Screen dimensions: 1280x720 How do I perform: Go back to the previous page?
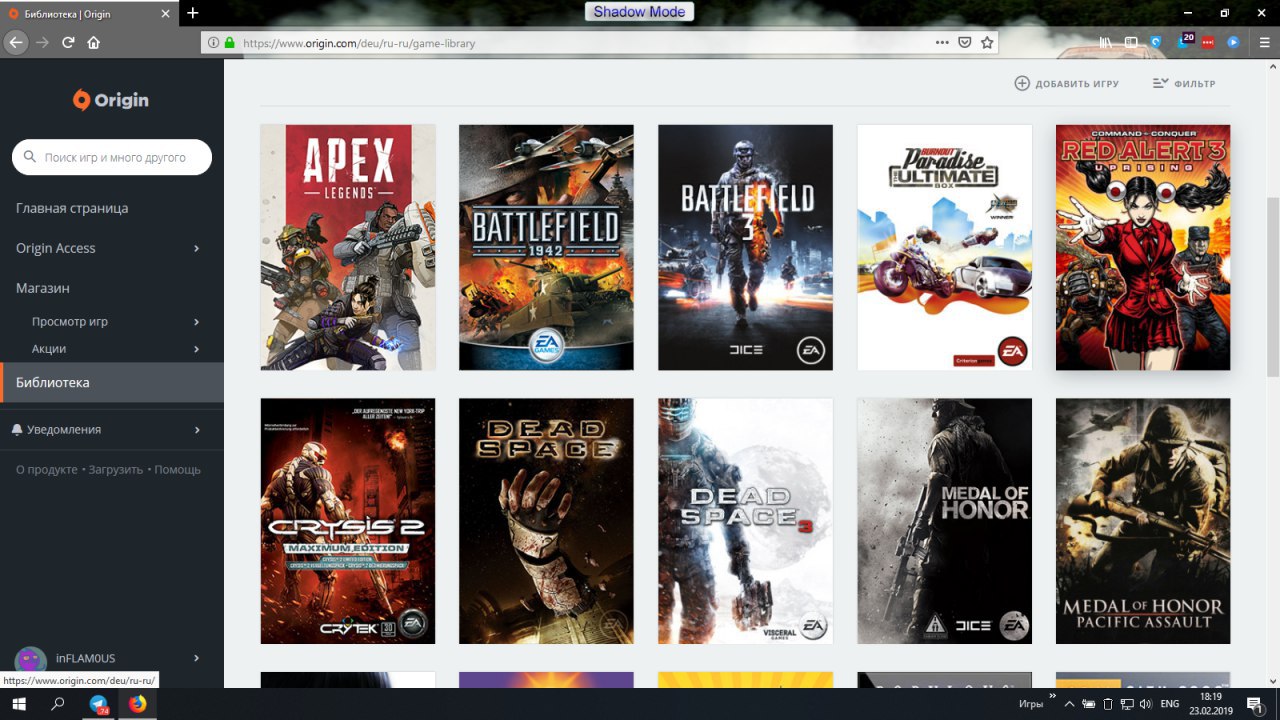(x=16, y=42)
